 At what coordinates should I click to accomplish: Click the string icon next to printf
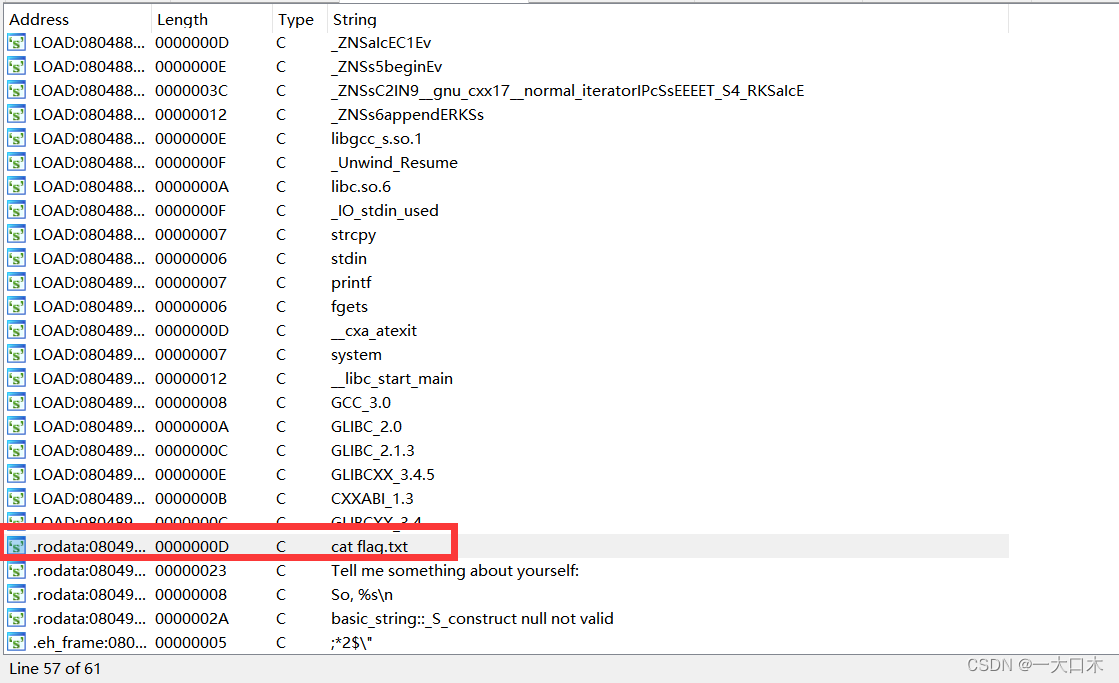[16, 282]
